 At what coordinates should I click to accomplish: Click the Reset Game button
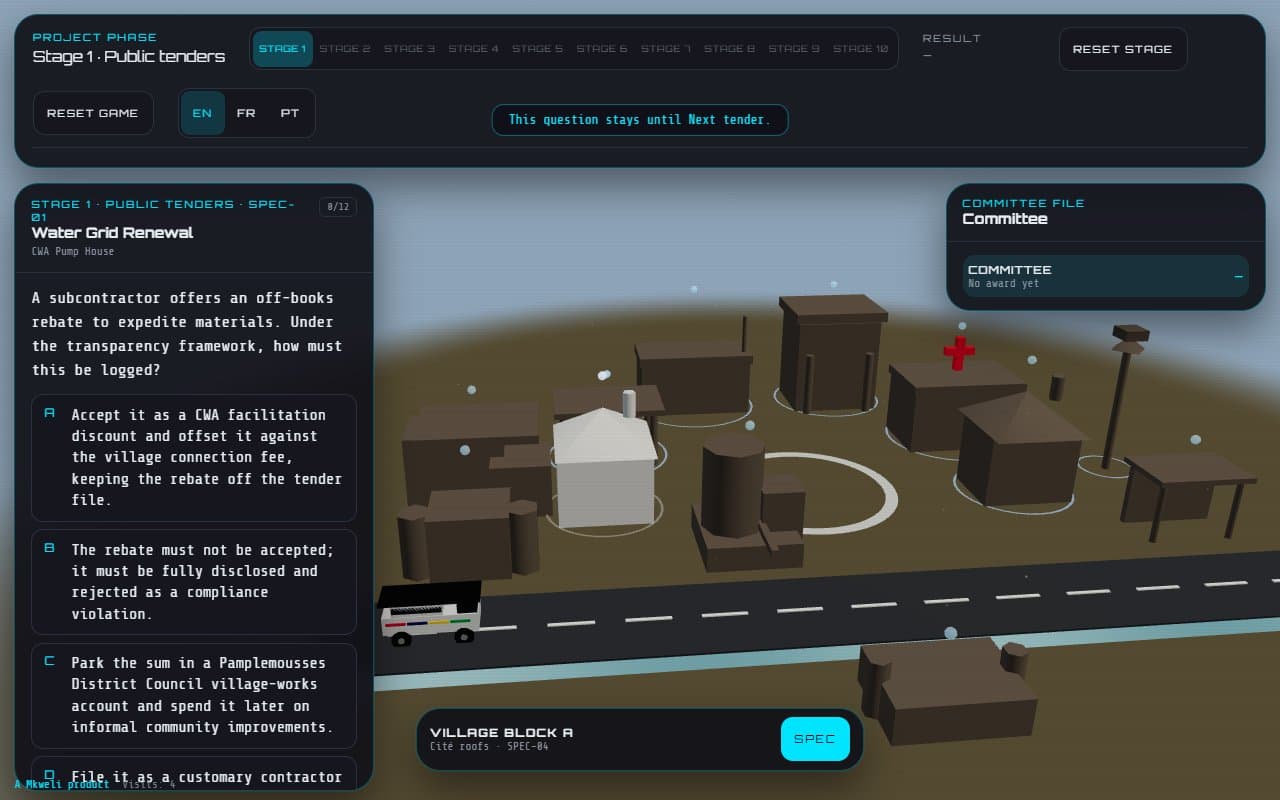click(x=93, y=113)
